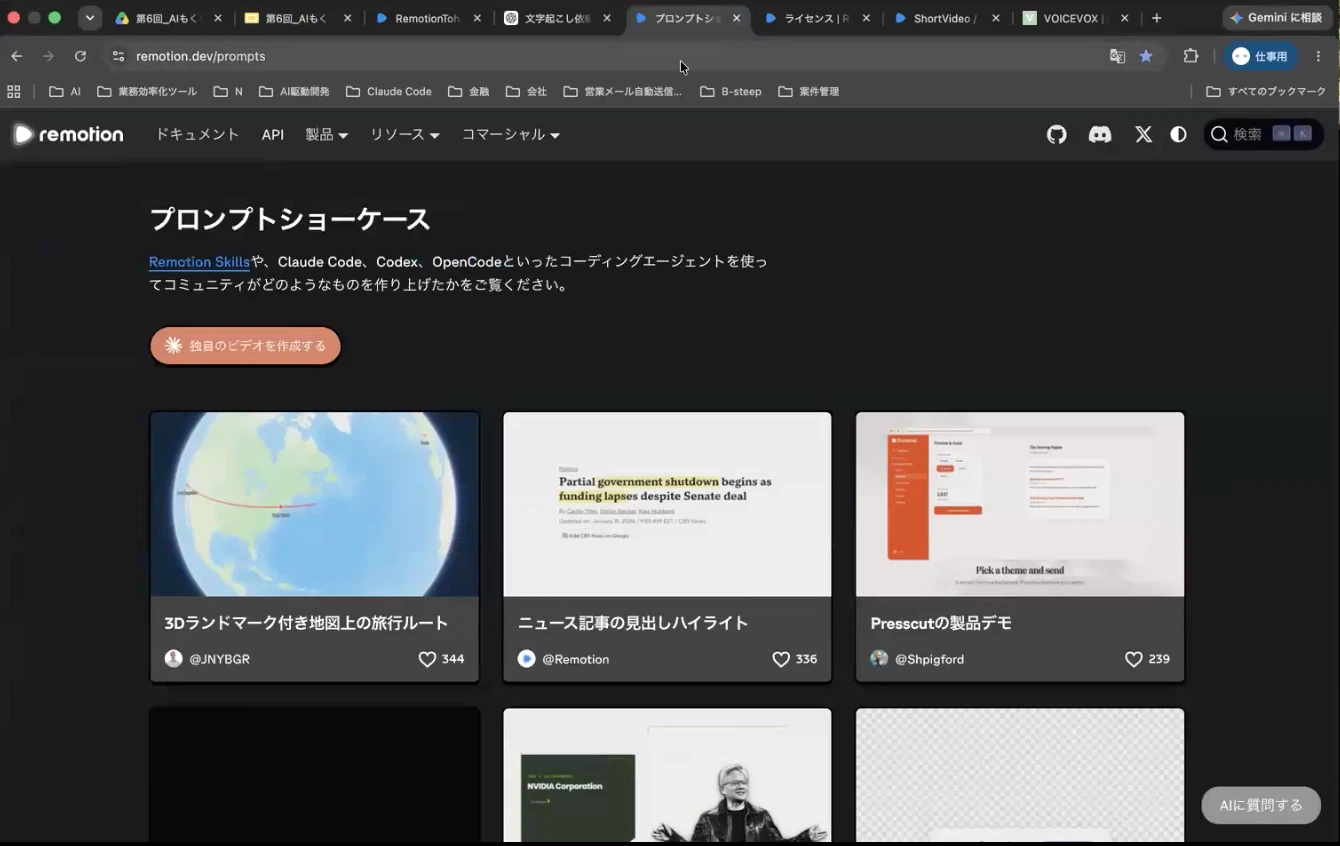Reload the page in the browser

coord(80,56)
